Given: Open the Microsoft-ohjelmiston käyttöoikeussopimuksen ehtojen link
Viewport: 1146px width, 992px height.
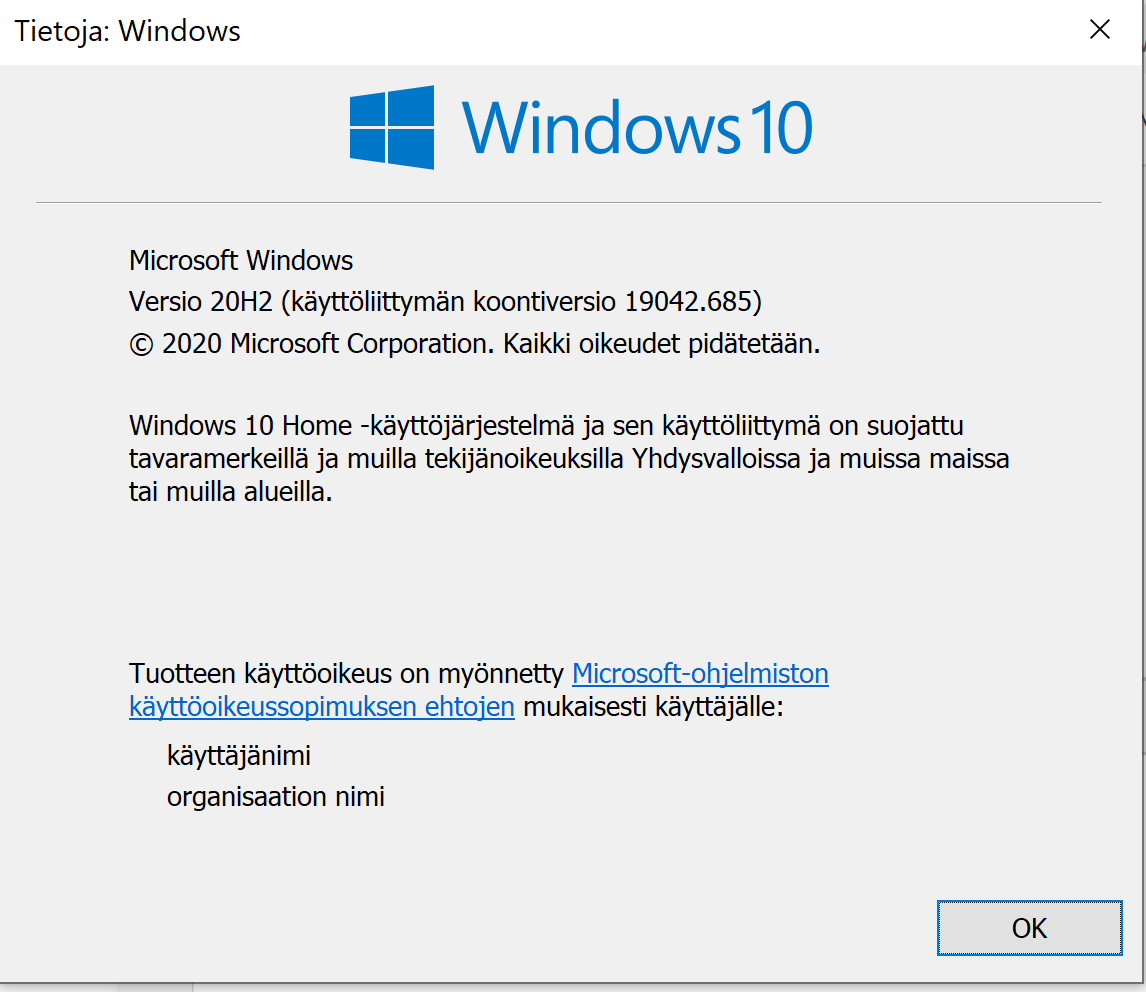Looking at the screenshot, I should point(699,673).
